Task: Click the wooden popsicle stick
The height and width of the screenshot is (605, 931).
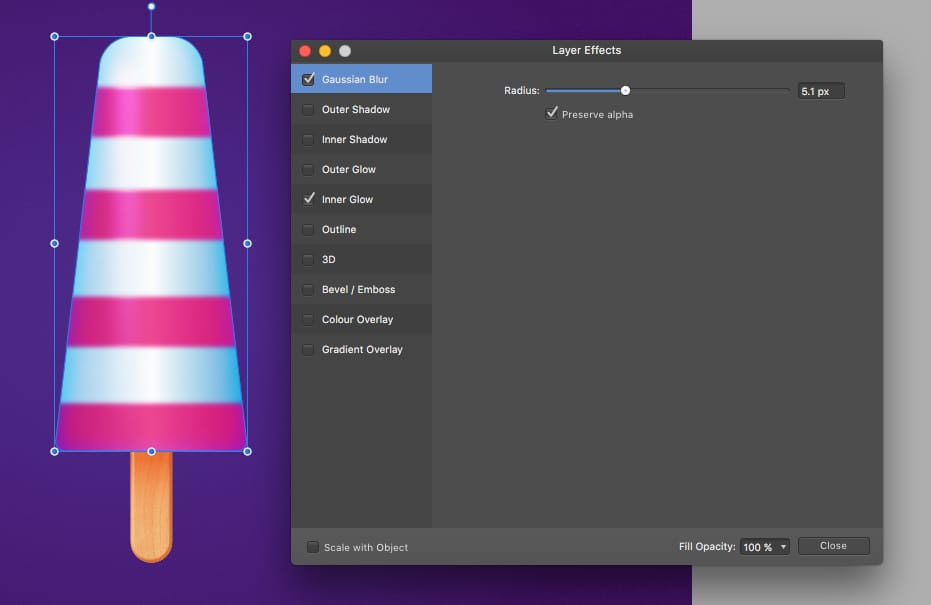Action: [x=151, y=508]
